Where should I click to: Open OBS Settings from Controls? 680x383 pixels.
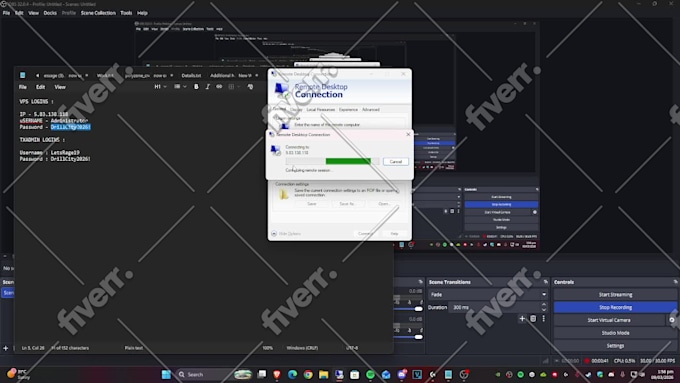[615, 346]
